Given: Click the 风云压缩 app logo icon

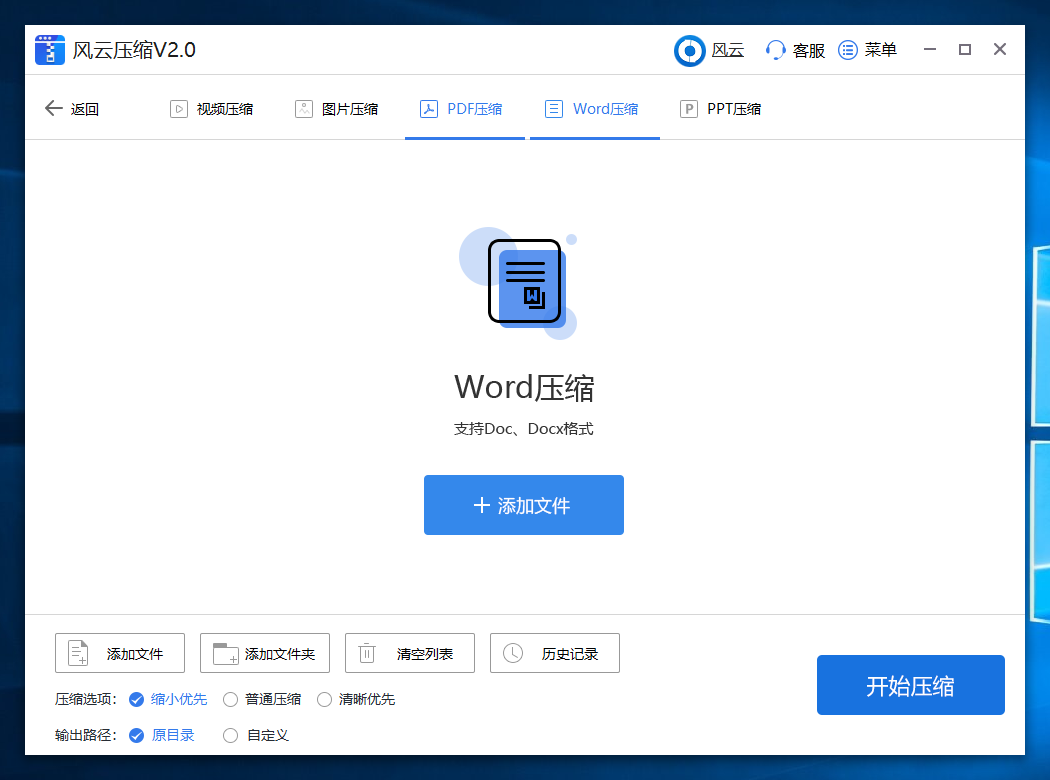Looking at the screenshot, I should tap(50, 50).
